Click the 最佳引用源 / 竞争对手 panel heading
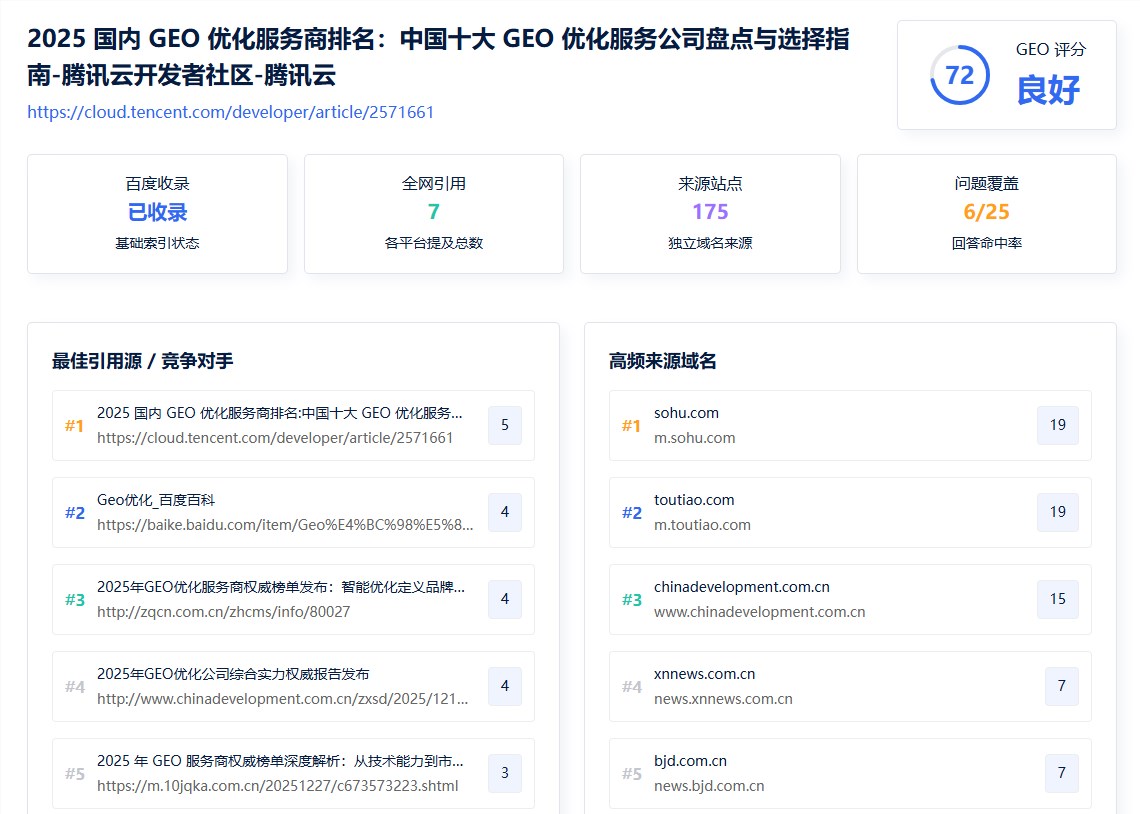This screenshot has height=814, width=1140. pos(143,361)
